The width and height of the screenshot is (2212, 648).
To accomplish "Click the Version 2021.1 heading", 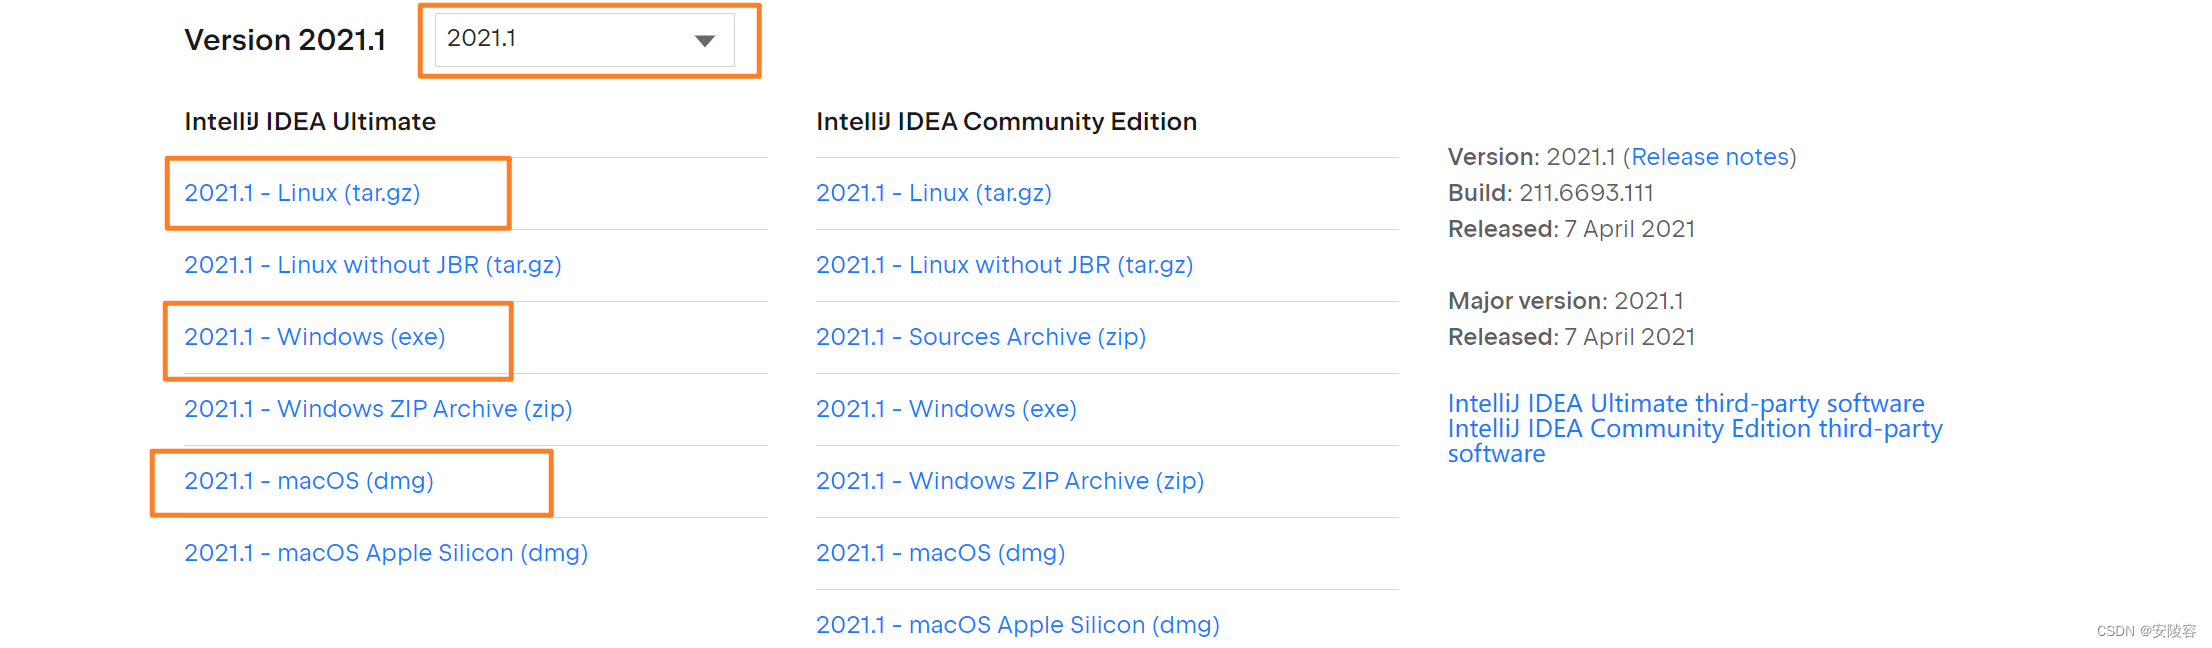I will [285, 40].
